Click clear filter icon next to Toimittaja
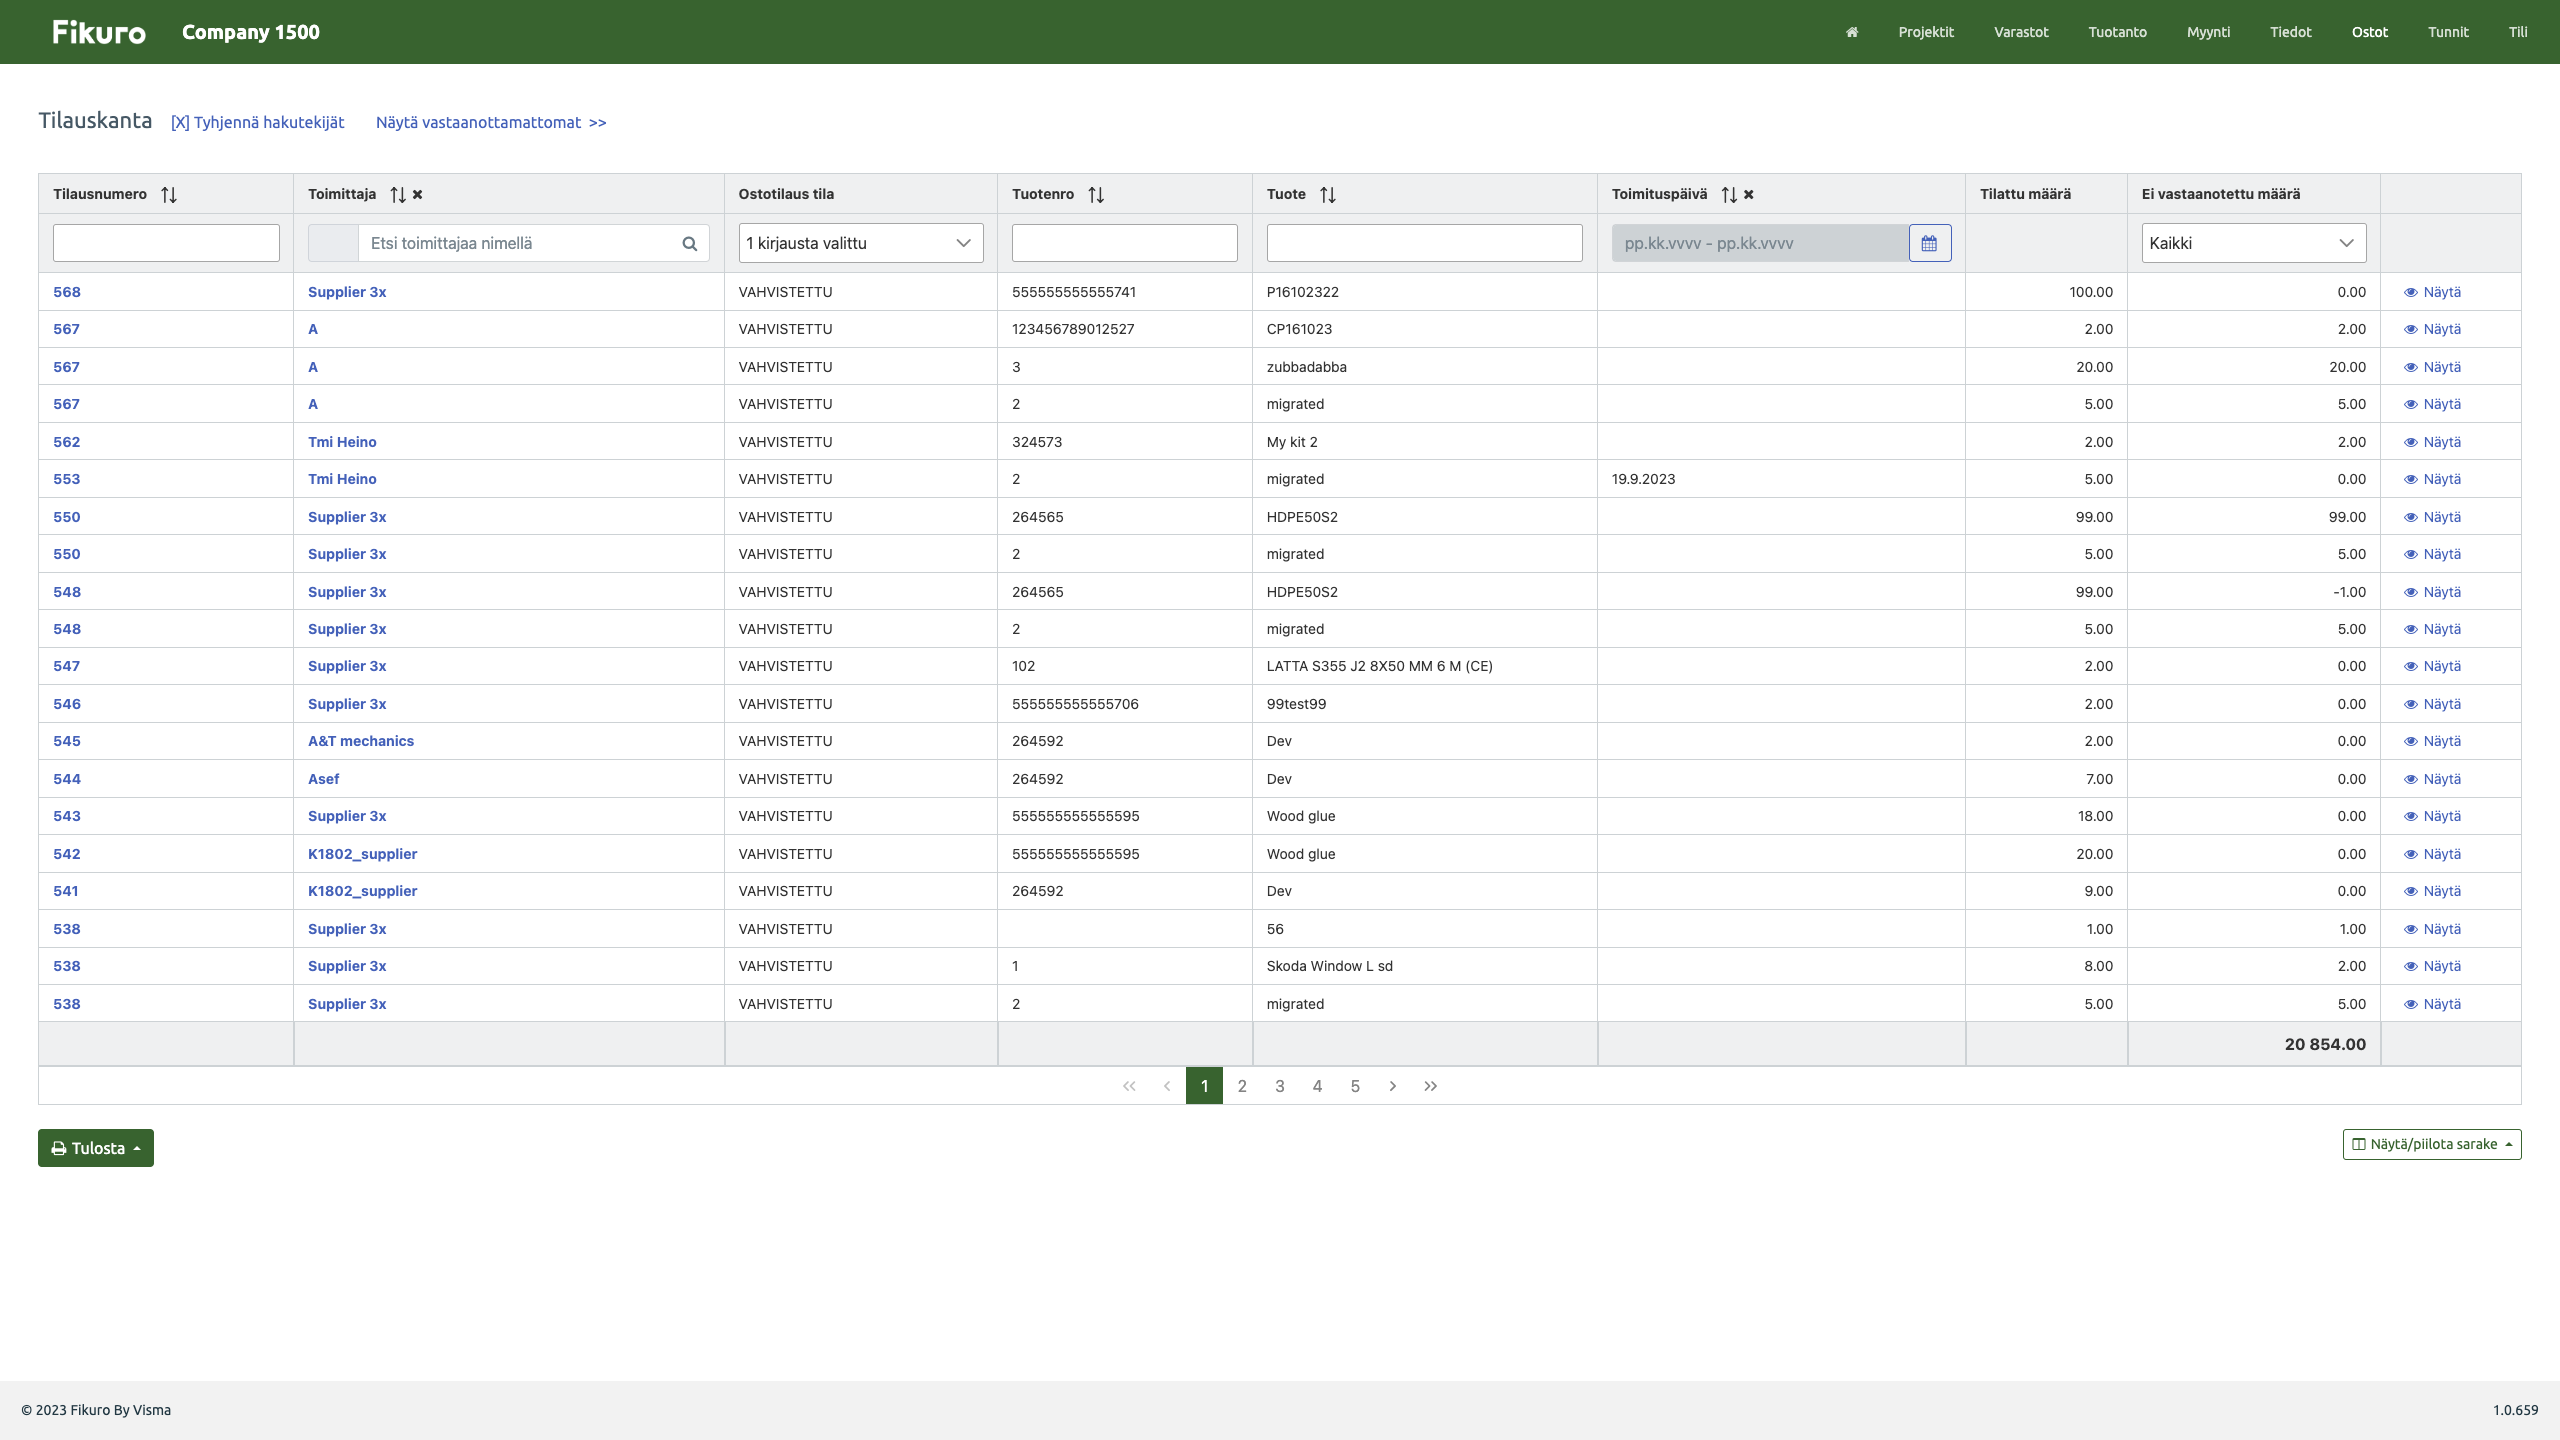 click(x=417, y=193)
